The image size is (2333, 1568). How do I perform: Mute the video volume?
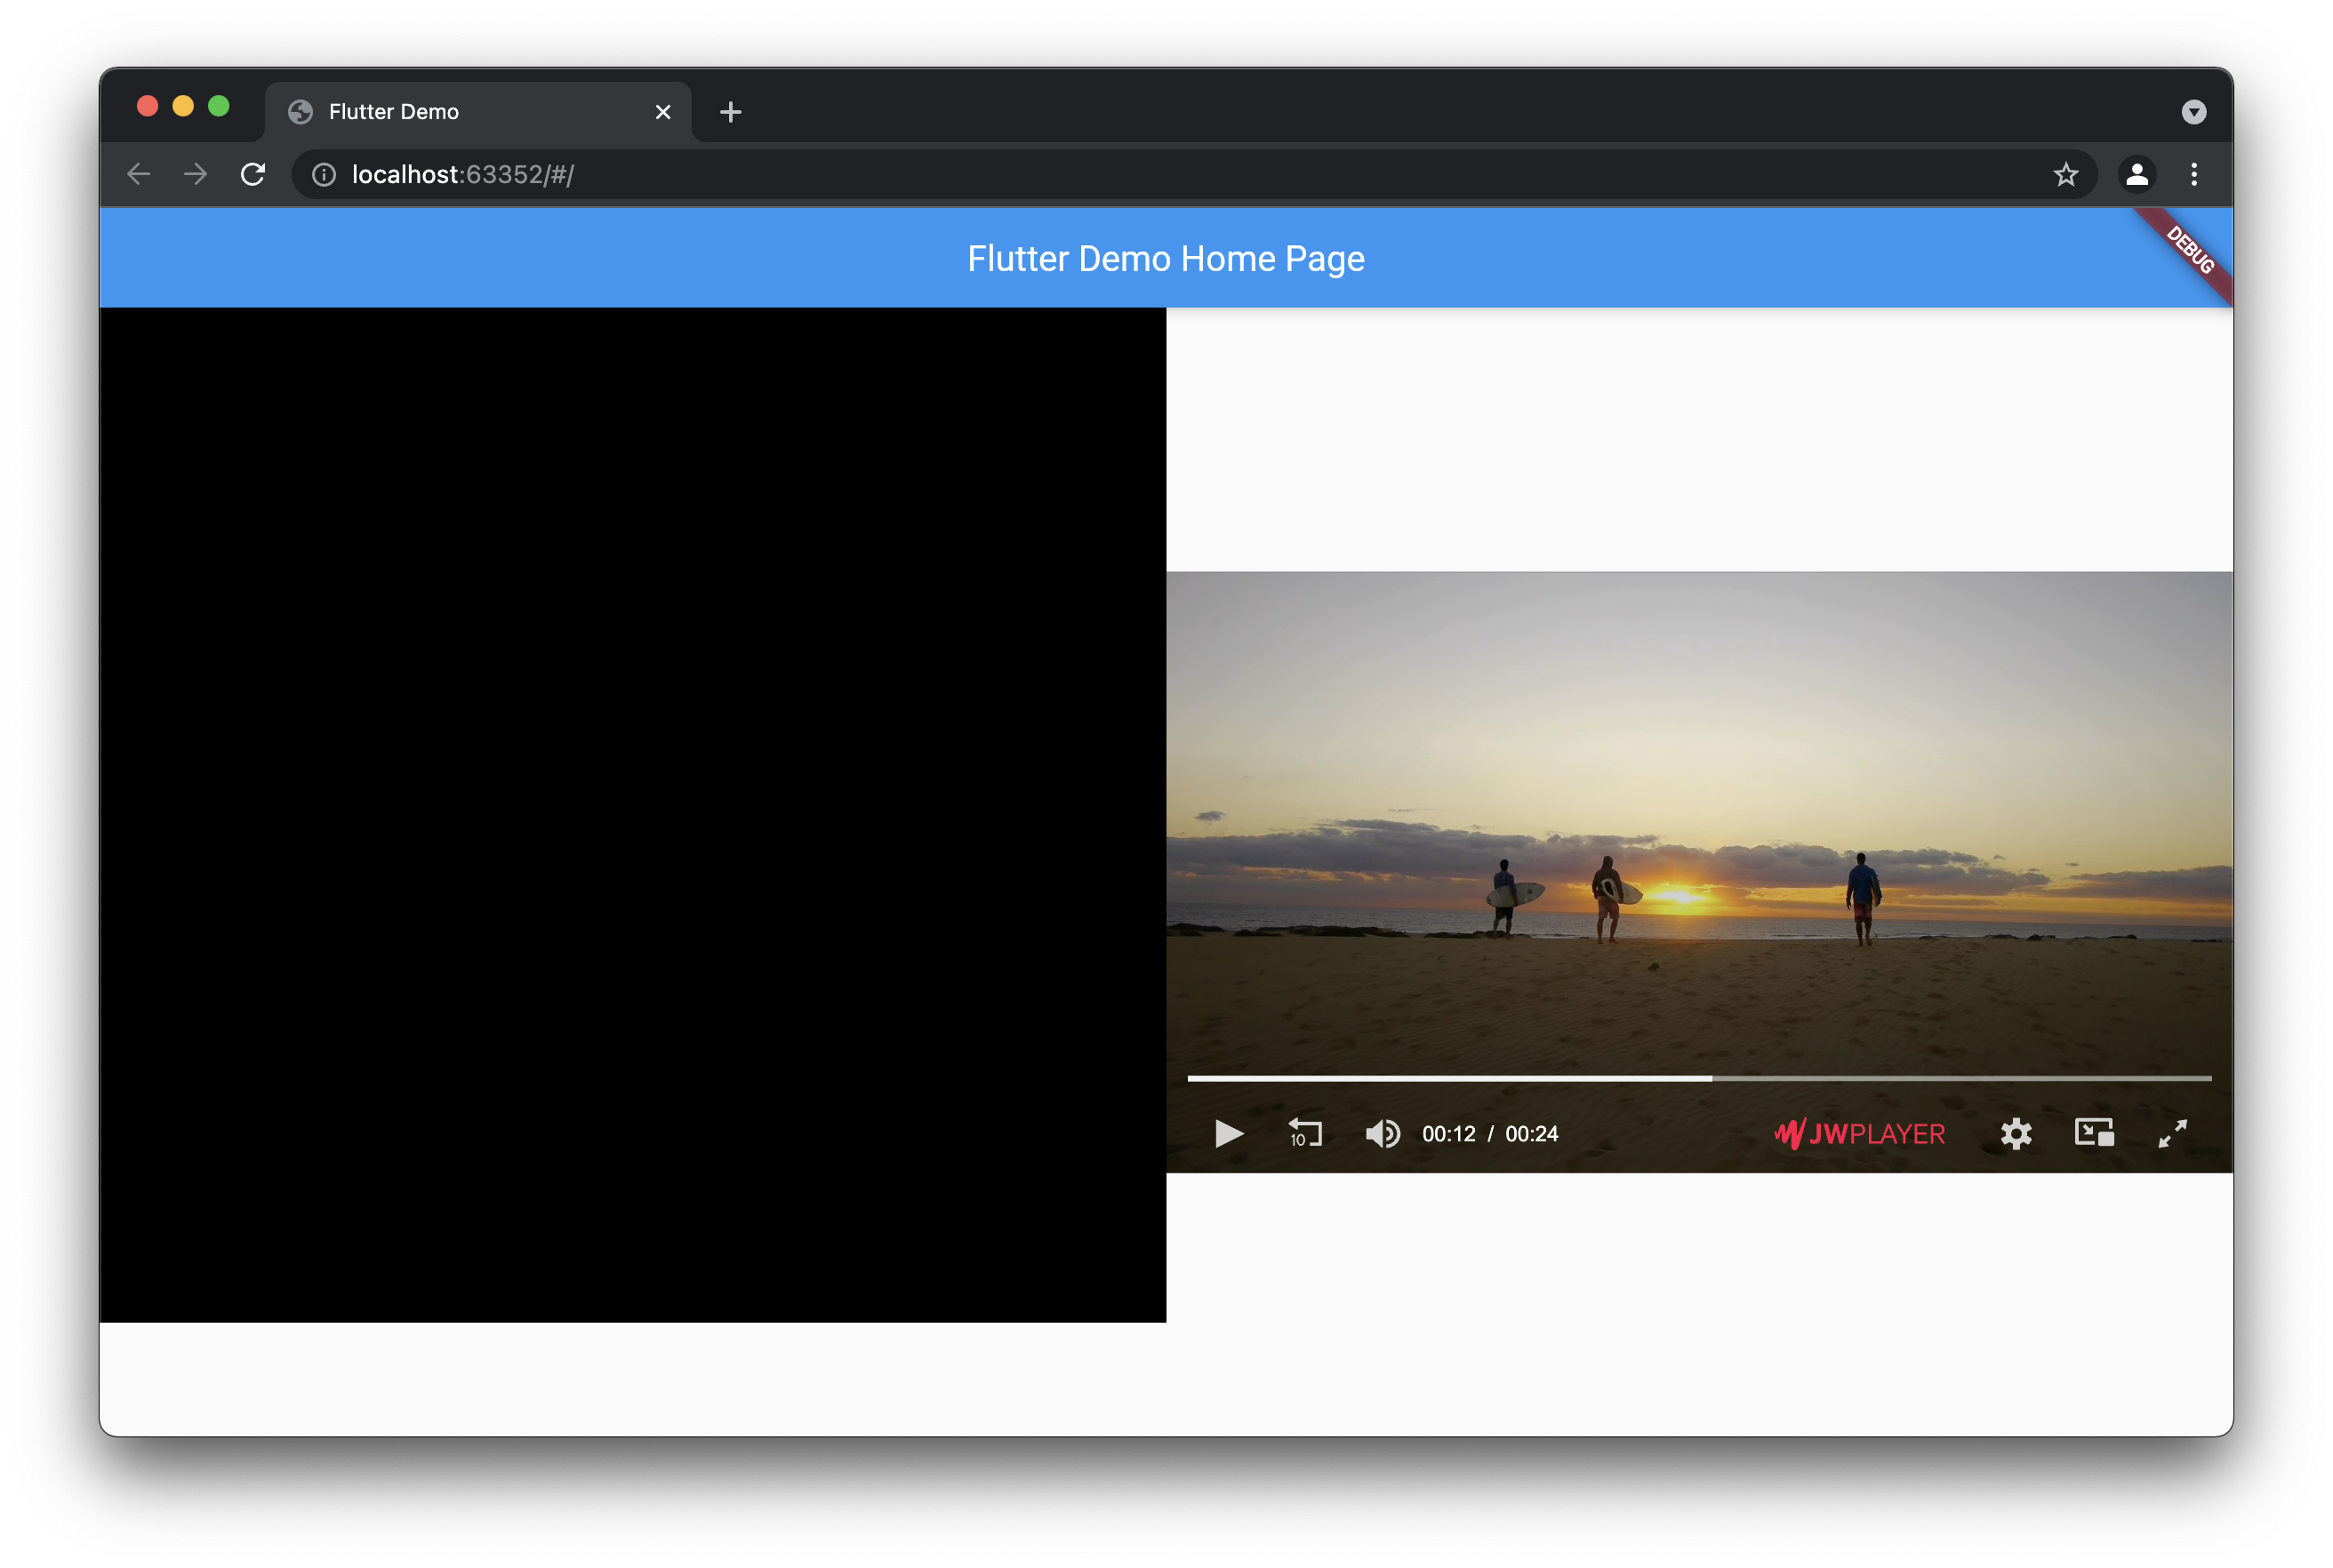coord(1382,1133)
